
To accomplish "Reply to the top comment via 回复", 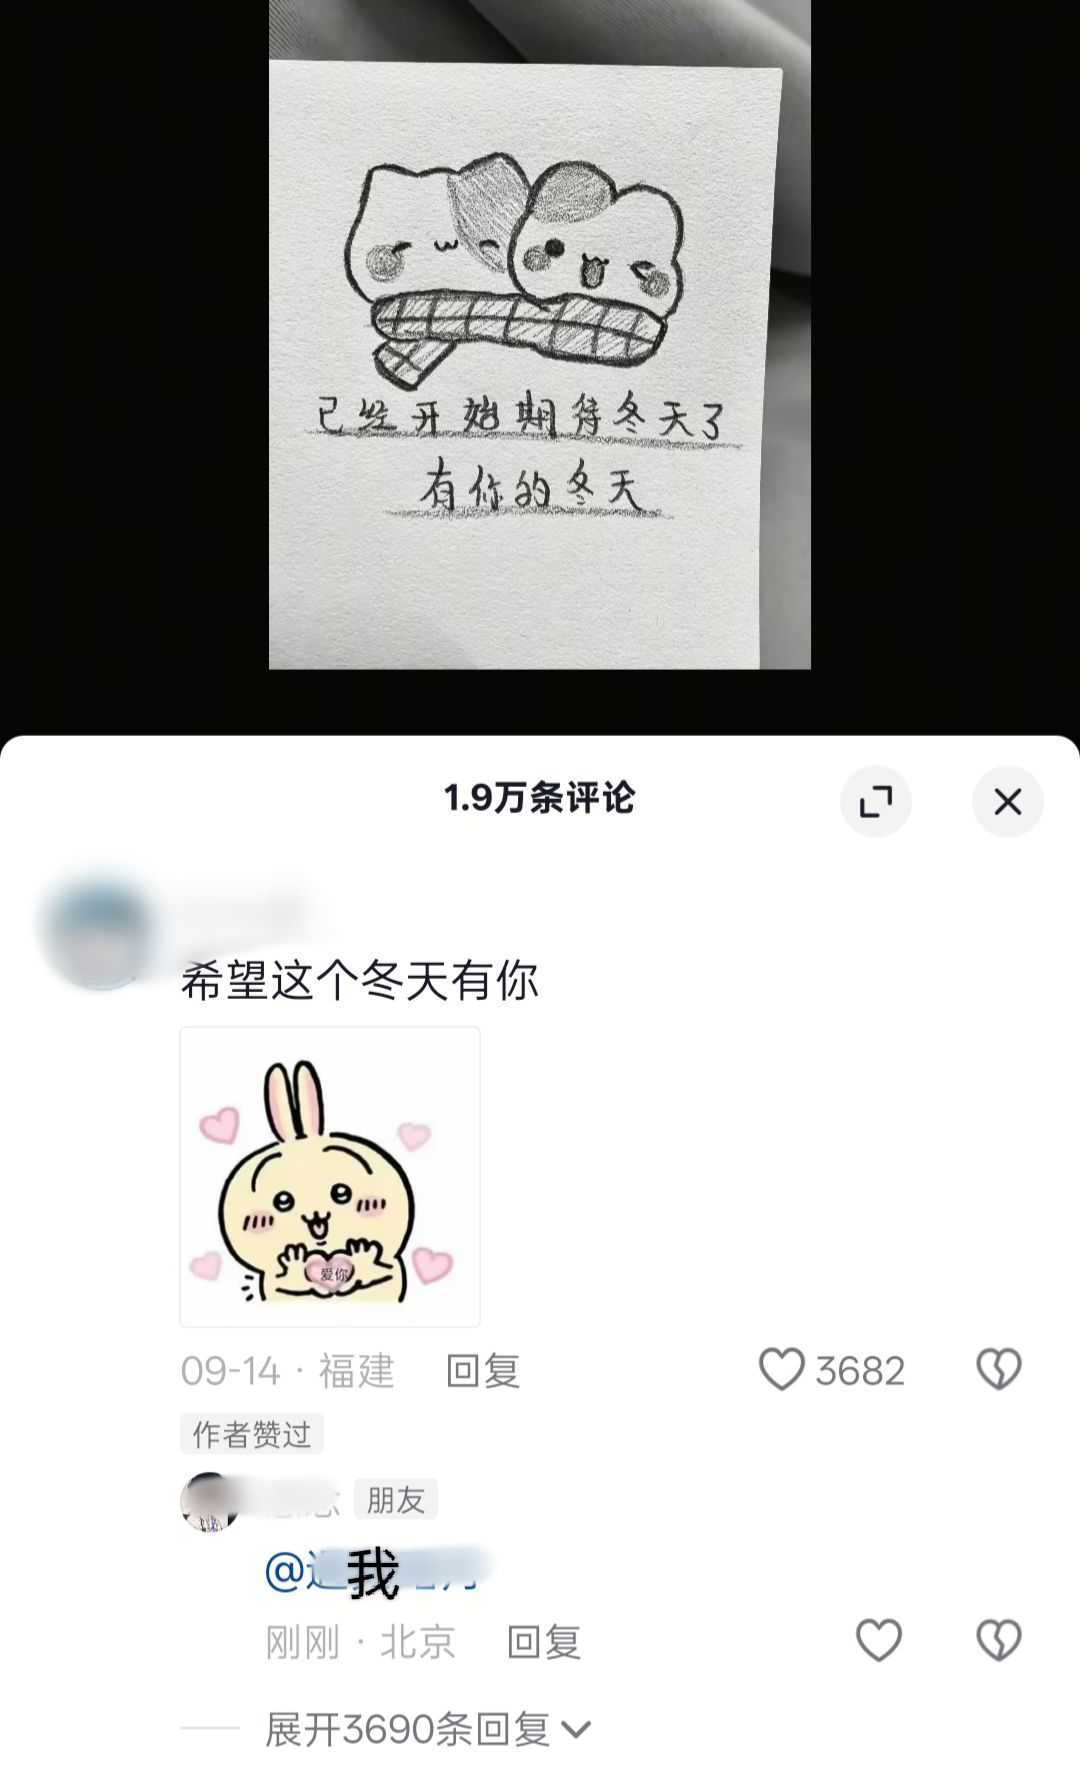I will tap(483, 1370).
